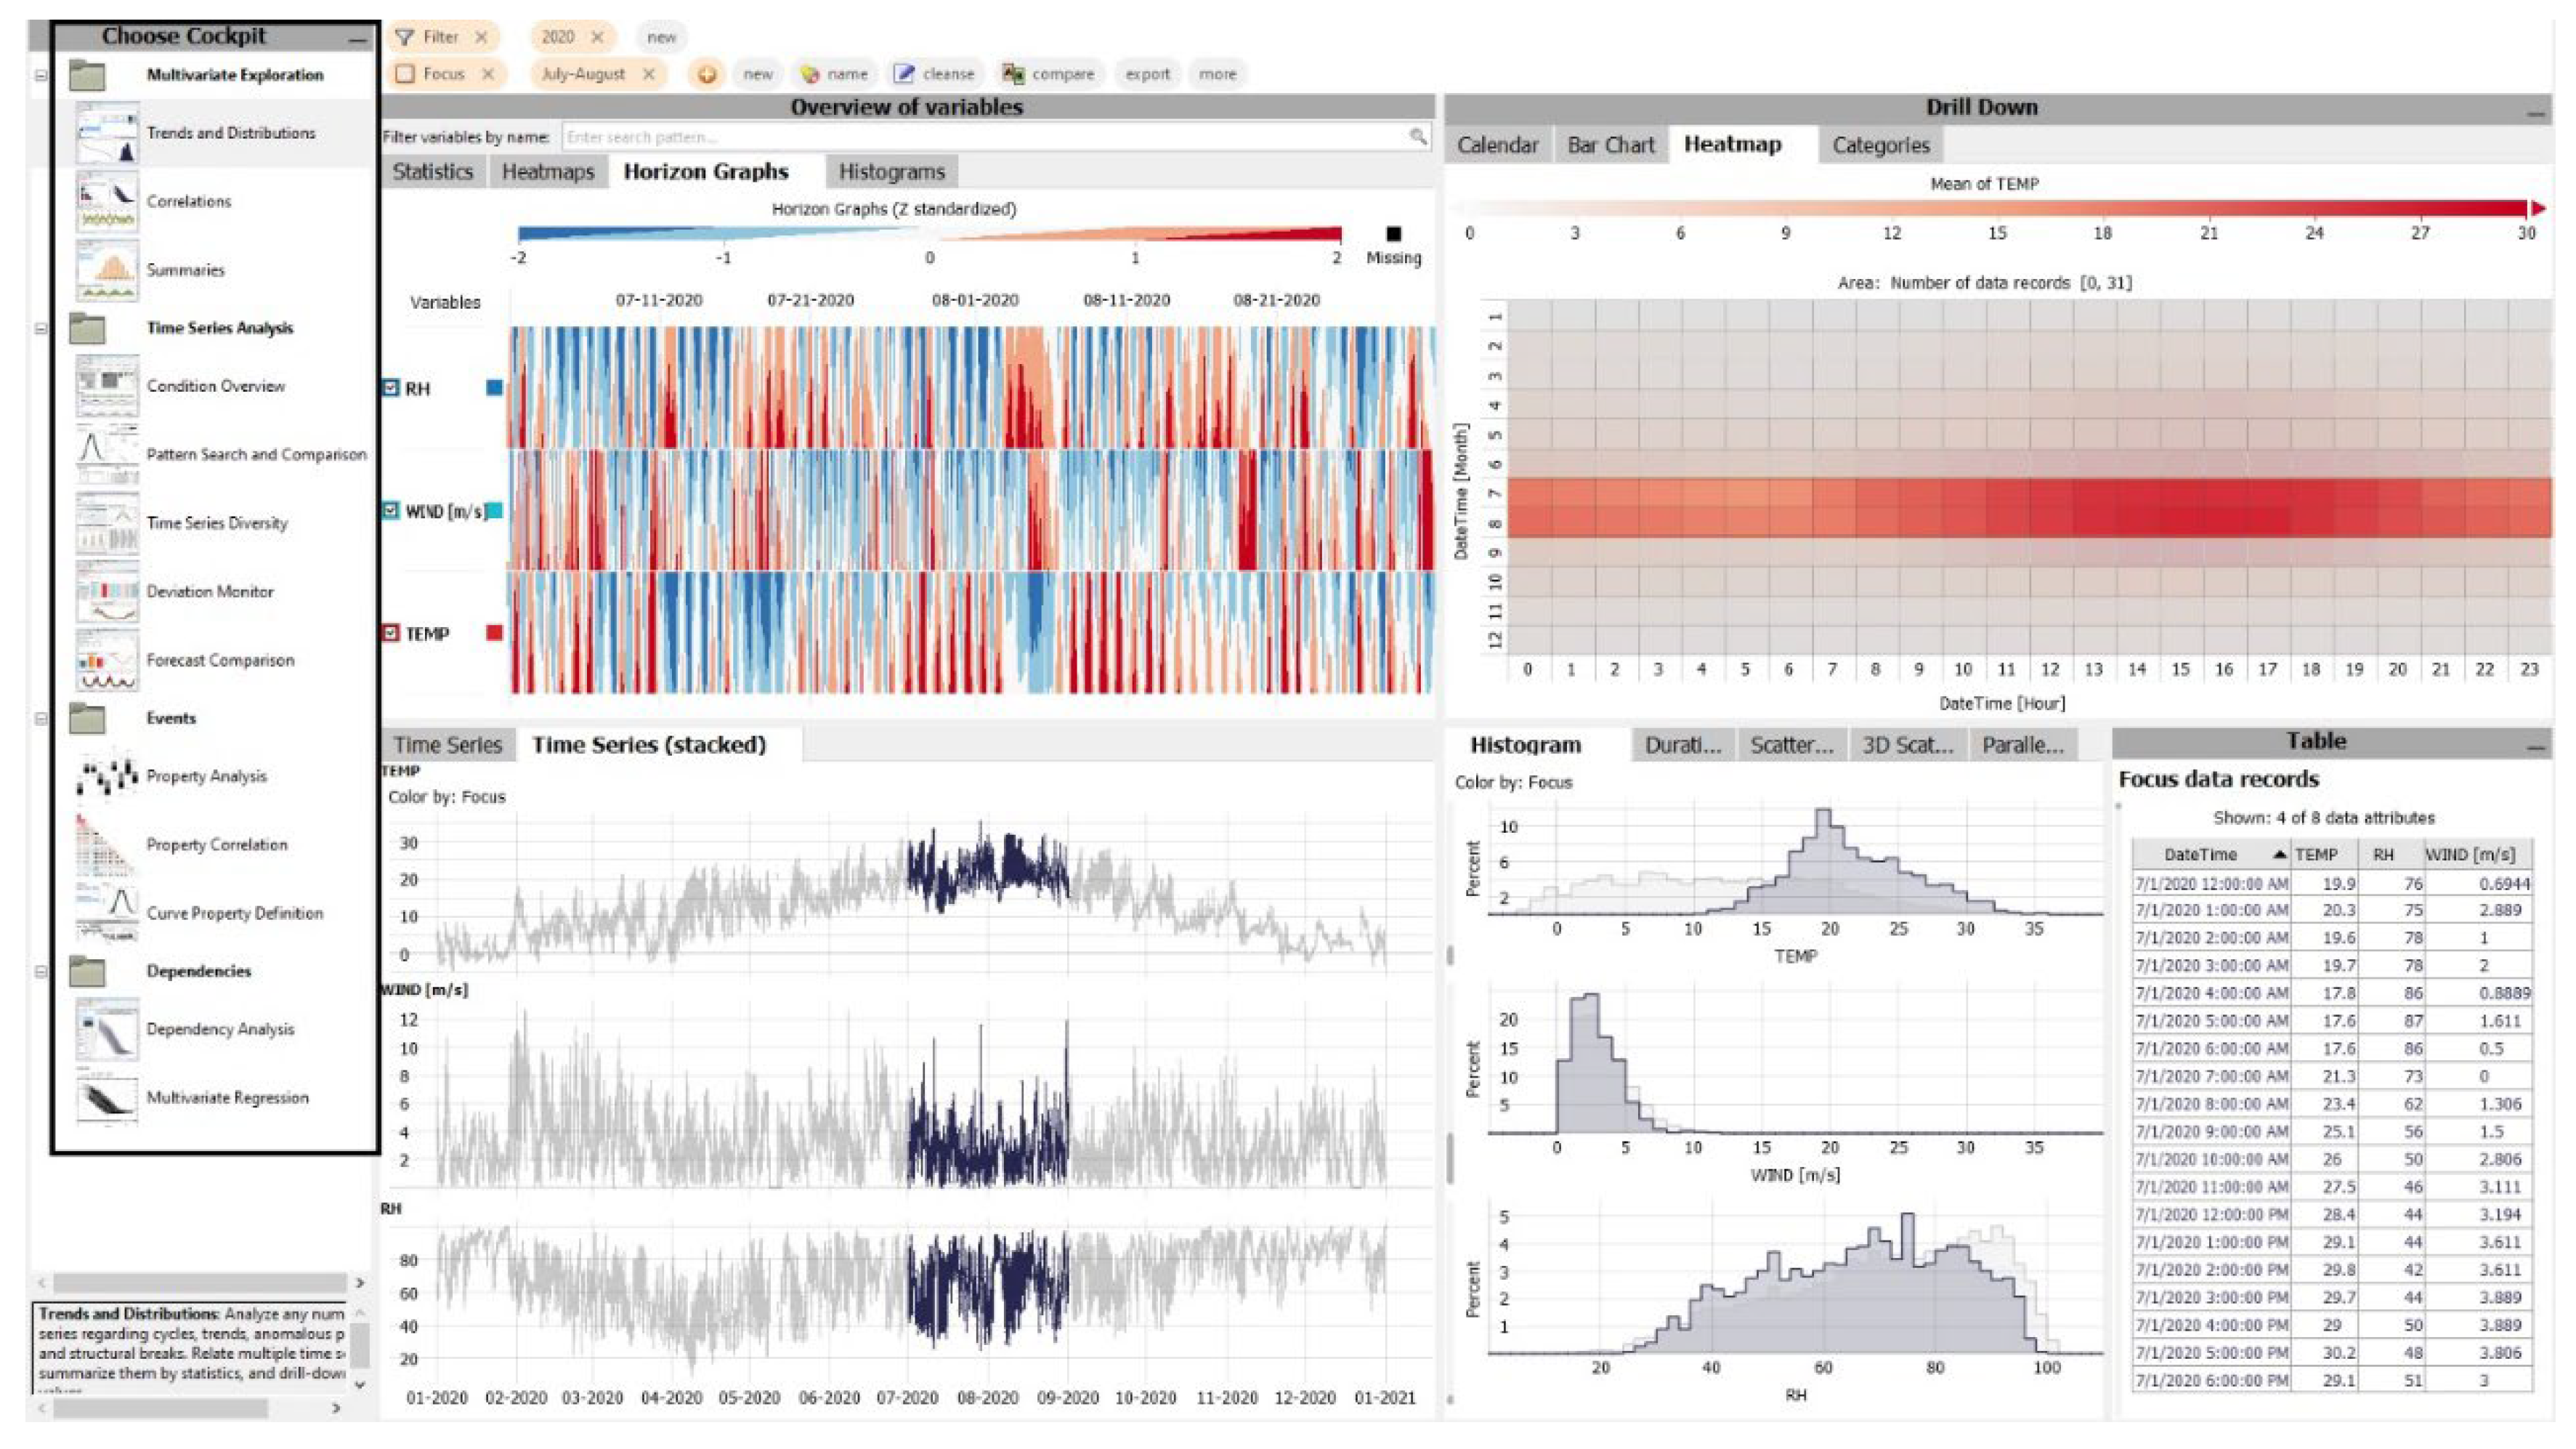
Task: Select Property Analysis cockpit icon
Action: coord(106,776)
